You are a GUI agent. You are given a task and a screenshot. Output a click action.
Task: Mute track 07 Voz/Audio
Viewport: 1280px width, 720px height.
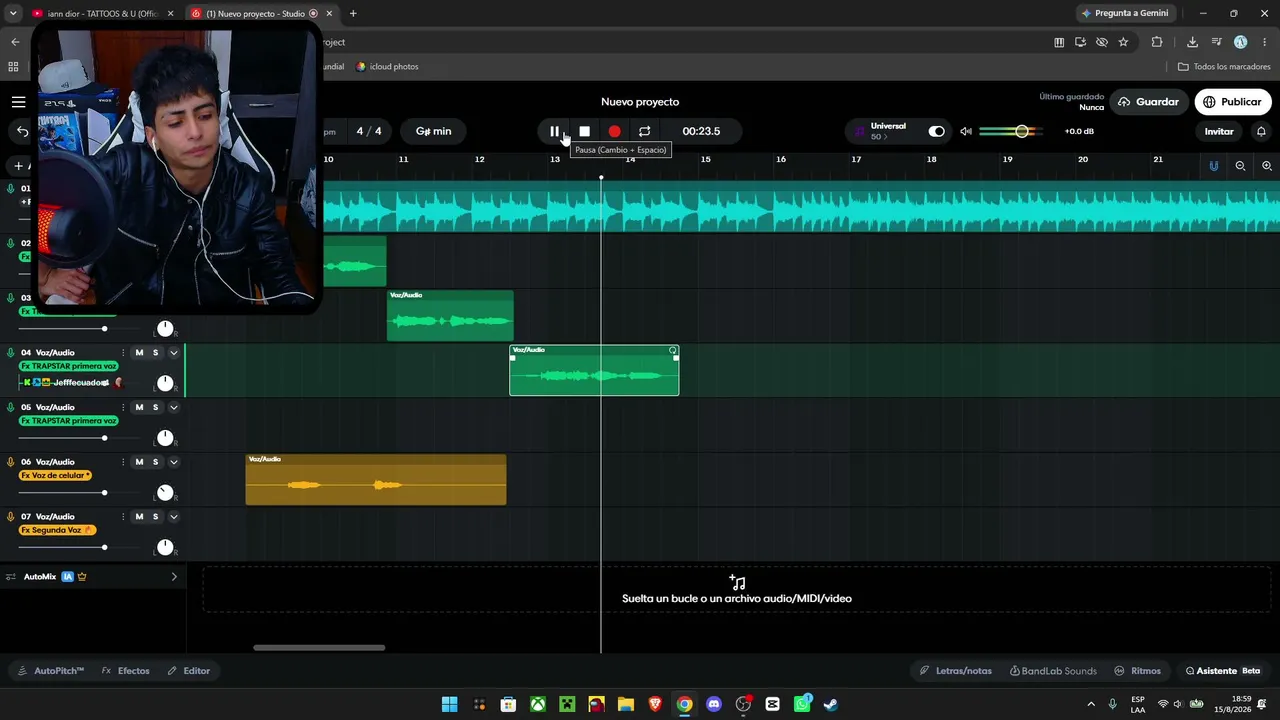(x=139, y=517)
